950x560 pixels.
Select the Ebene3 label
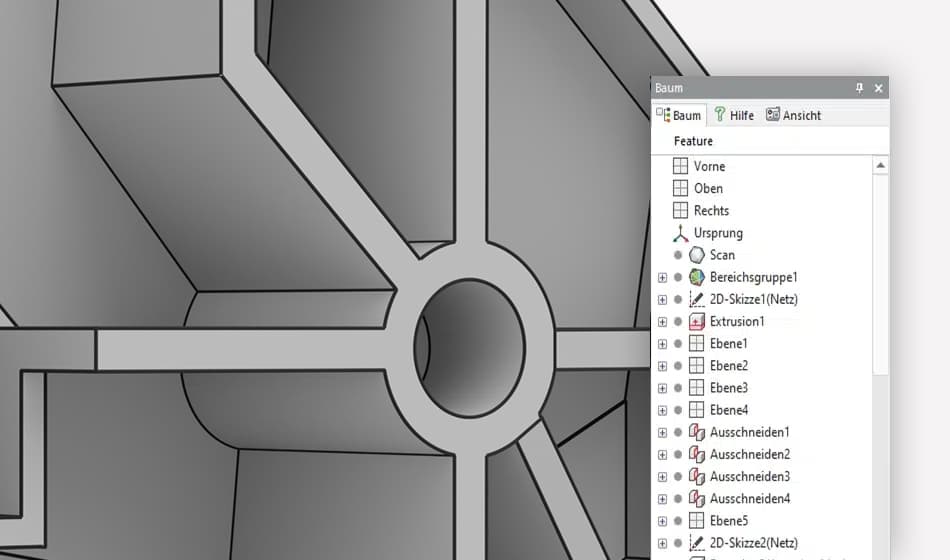point(728,388)
